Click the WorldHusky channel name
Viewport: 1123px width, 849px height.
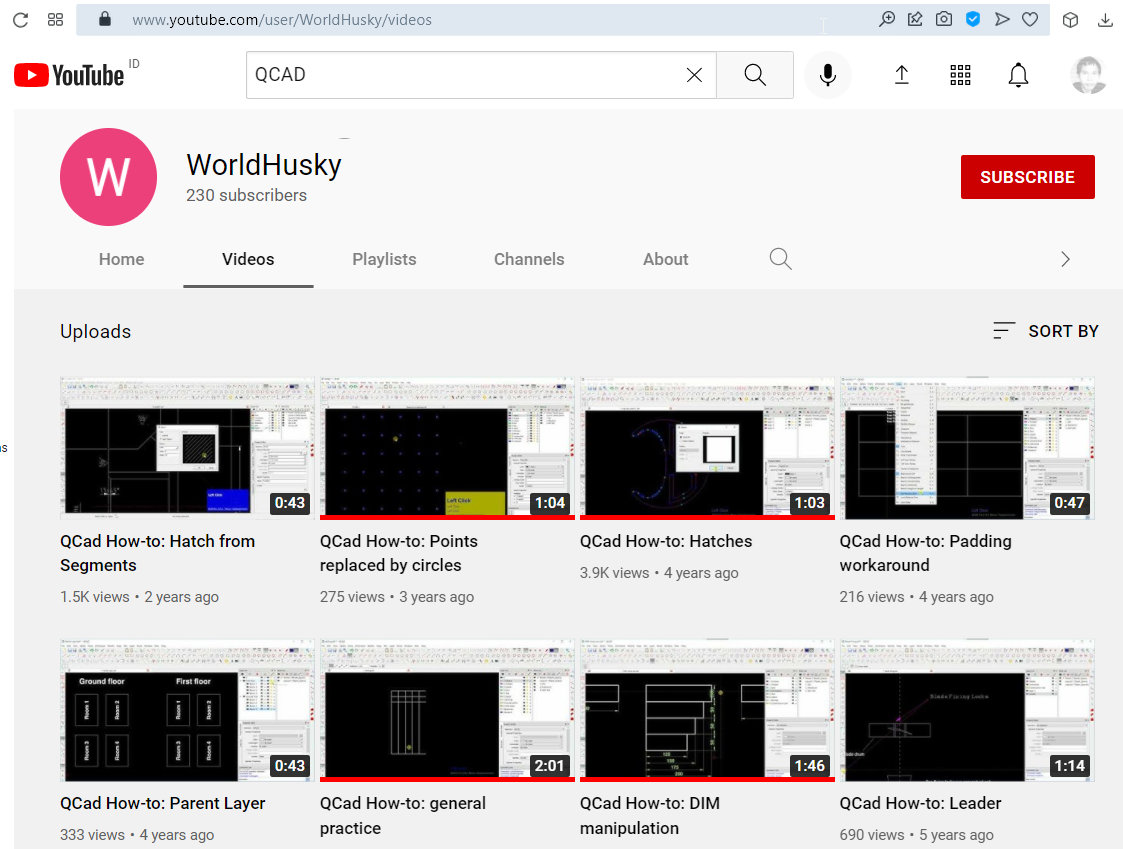pyautogui.click(x=264, y=165)
